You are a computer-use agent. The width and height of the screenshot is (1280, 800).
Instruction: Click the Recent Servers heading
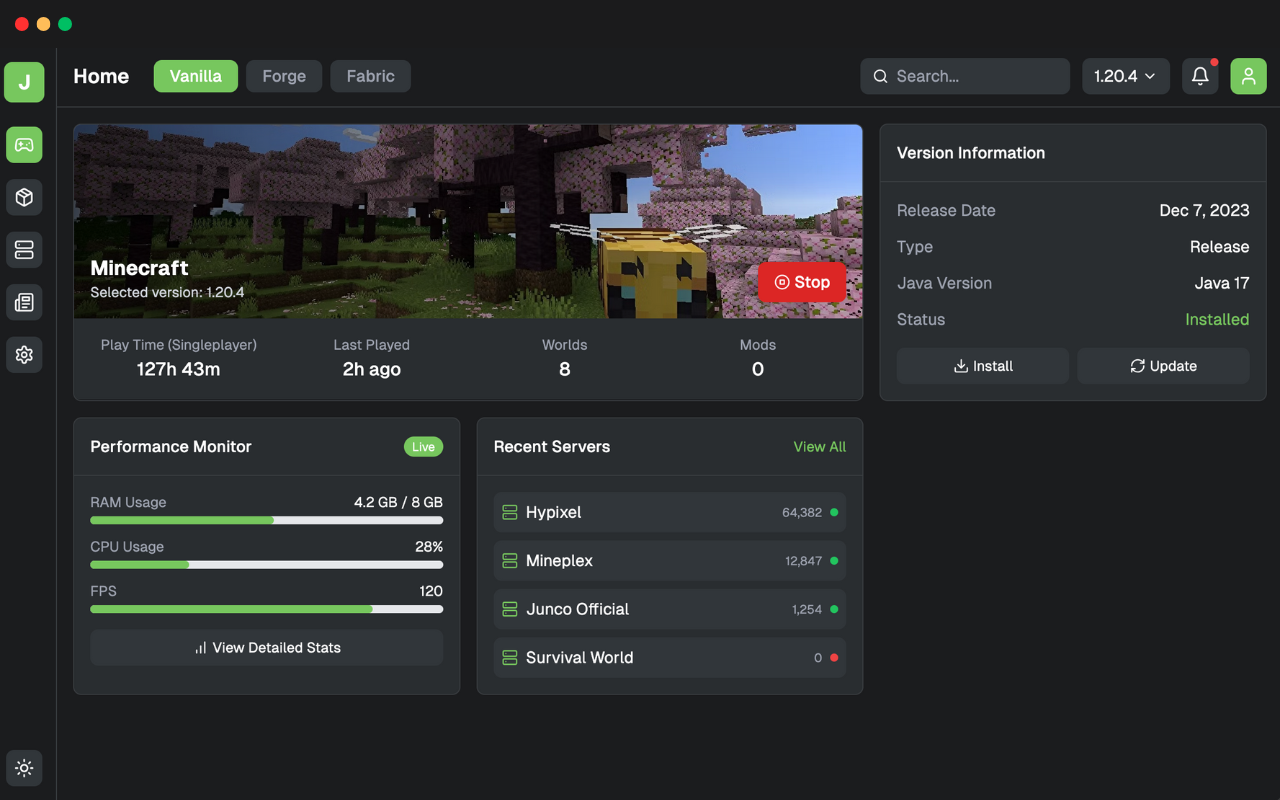pyautogui.click(x=552, y=447)
